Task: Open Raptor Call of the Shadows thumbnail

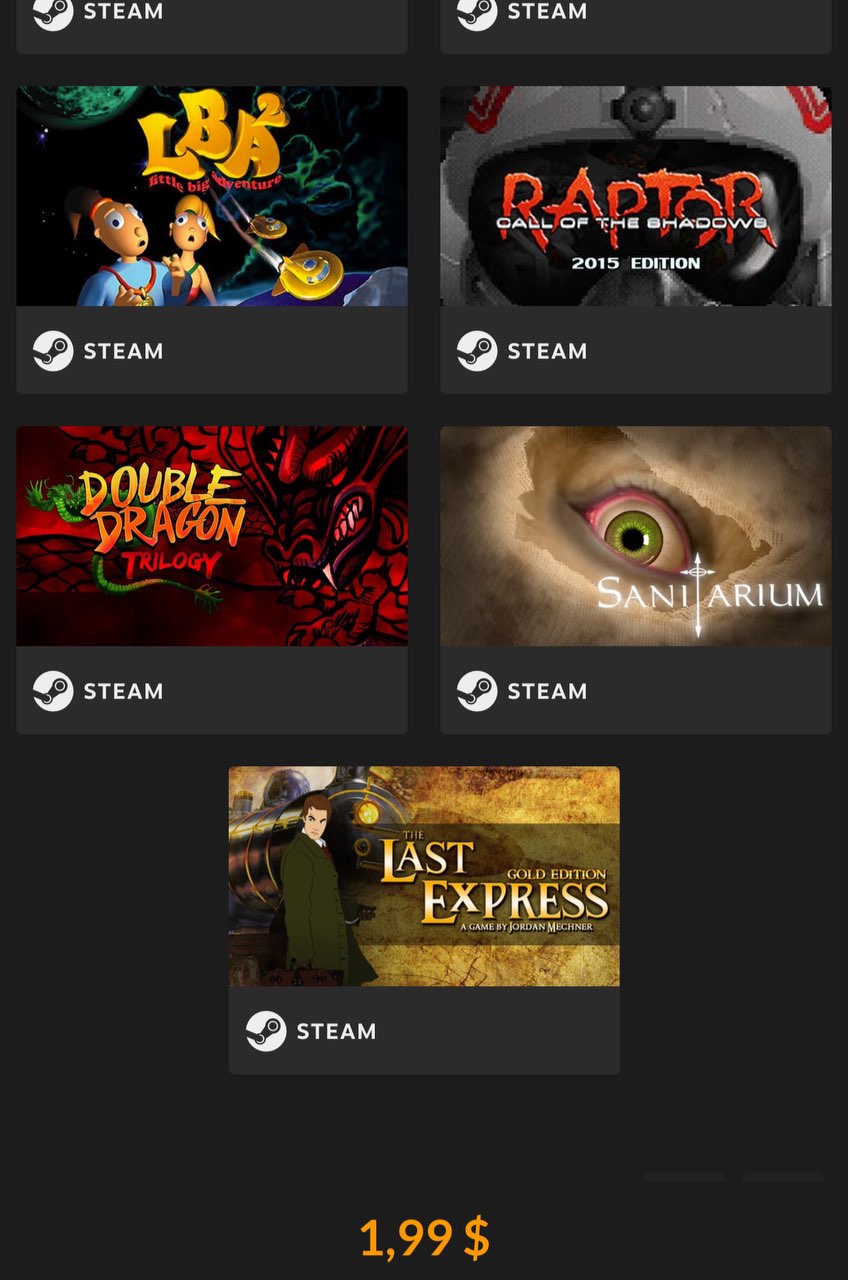Action: [x=636, y=196]
